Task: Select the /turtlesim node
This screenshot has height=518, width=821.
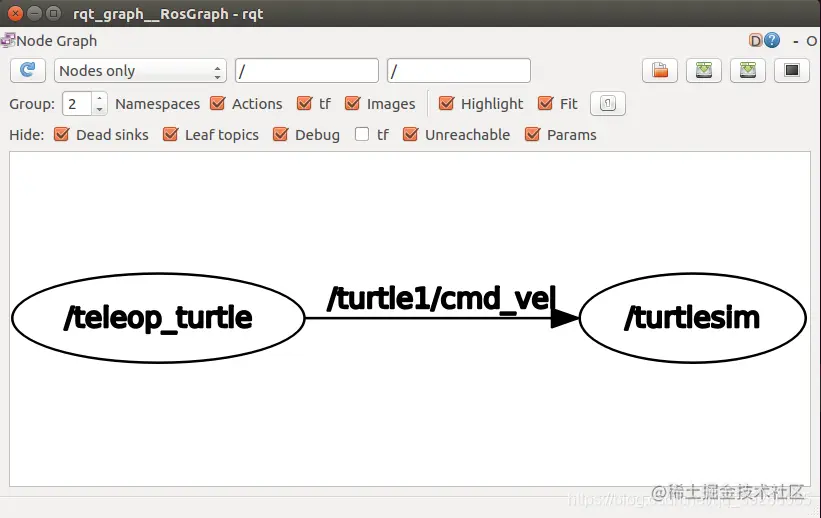Action: pos(692,318)
